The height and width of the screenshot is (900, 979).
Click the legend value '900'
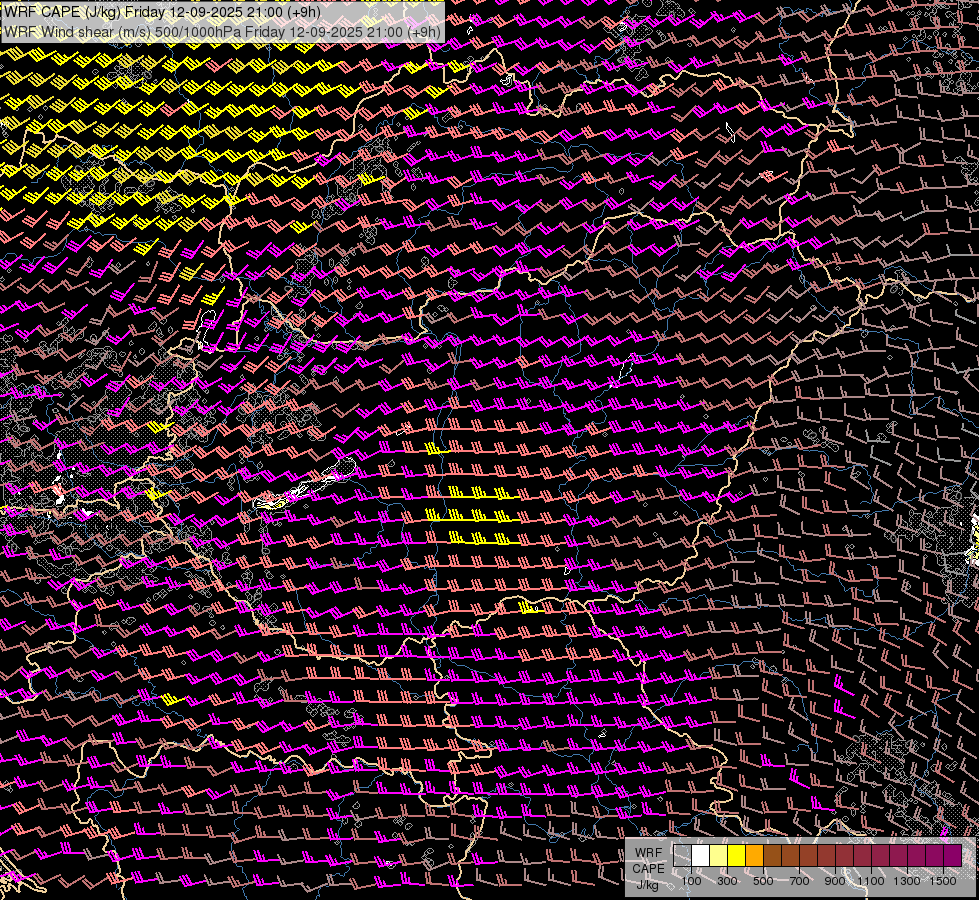coord(835,881)
